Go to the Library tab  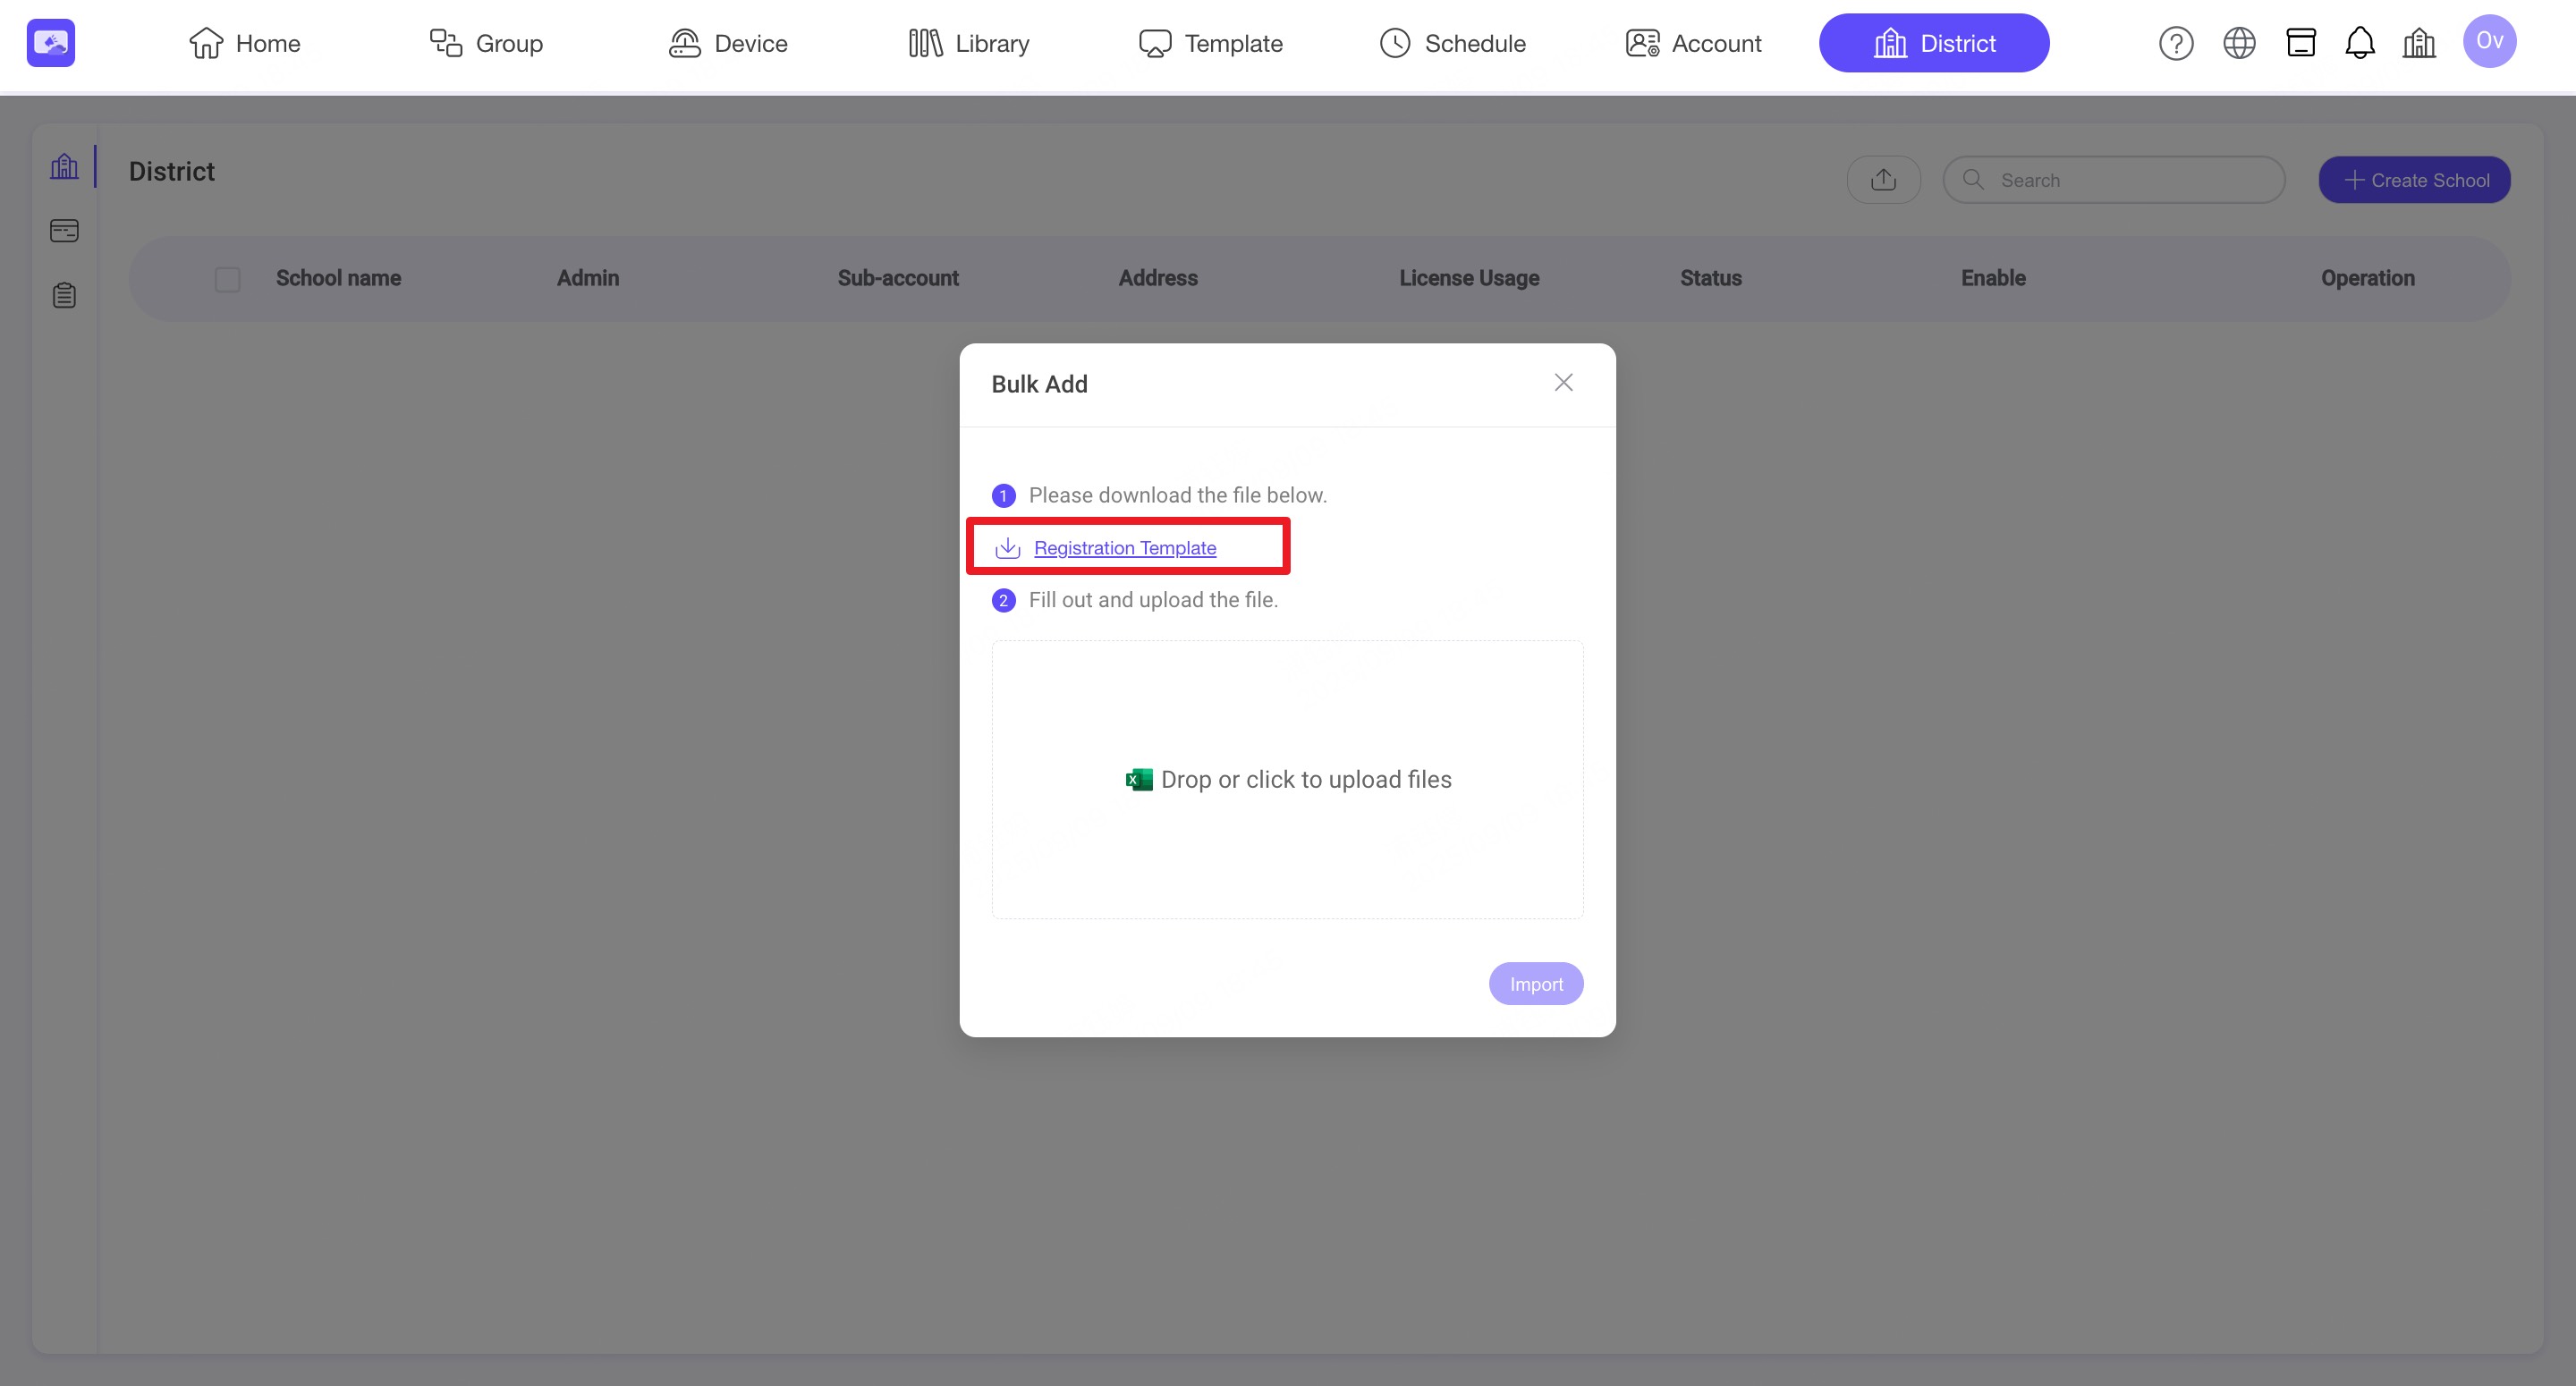click(x=968, y=43)
